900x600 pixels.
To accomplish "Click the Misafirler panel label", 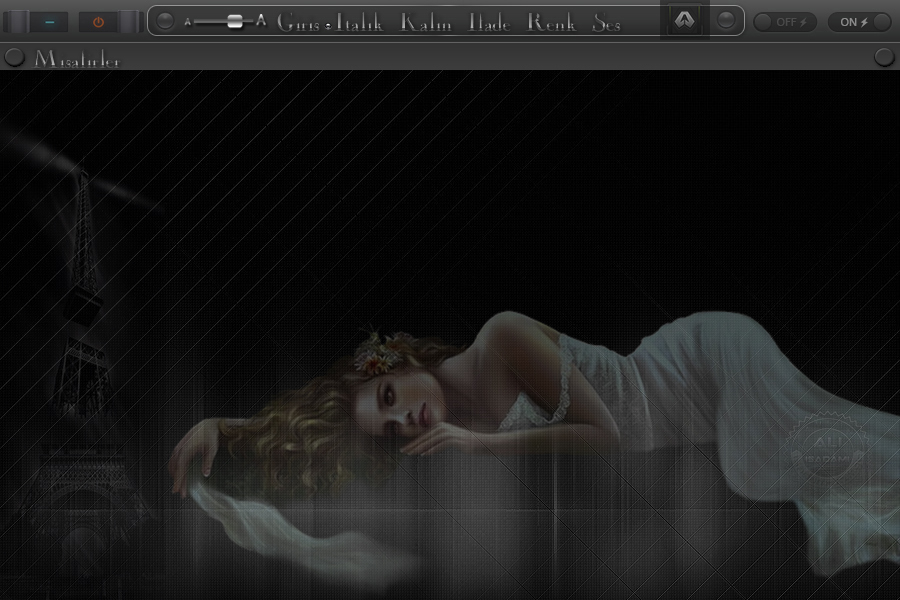I will (77, 60).
